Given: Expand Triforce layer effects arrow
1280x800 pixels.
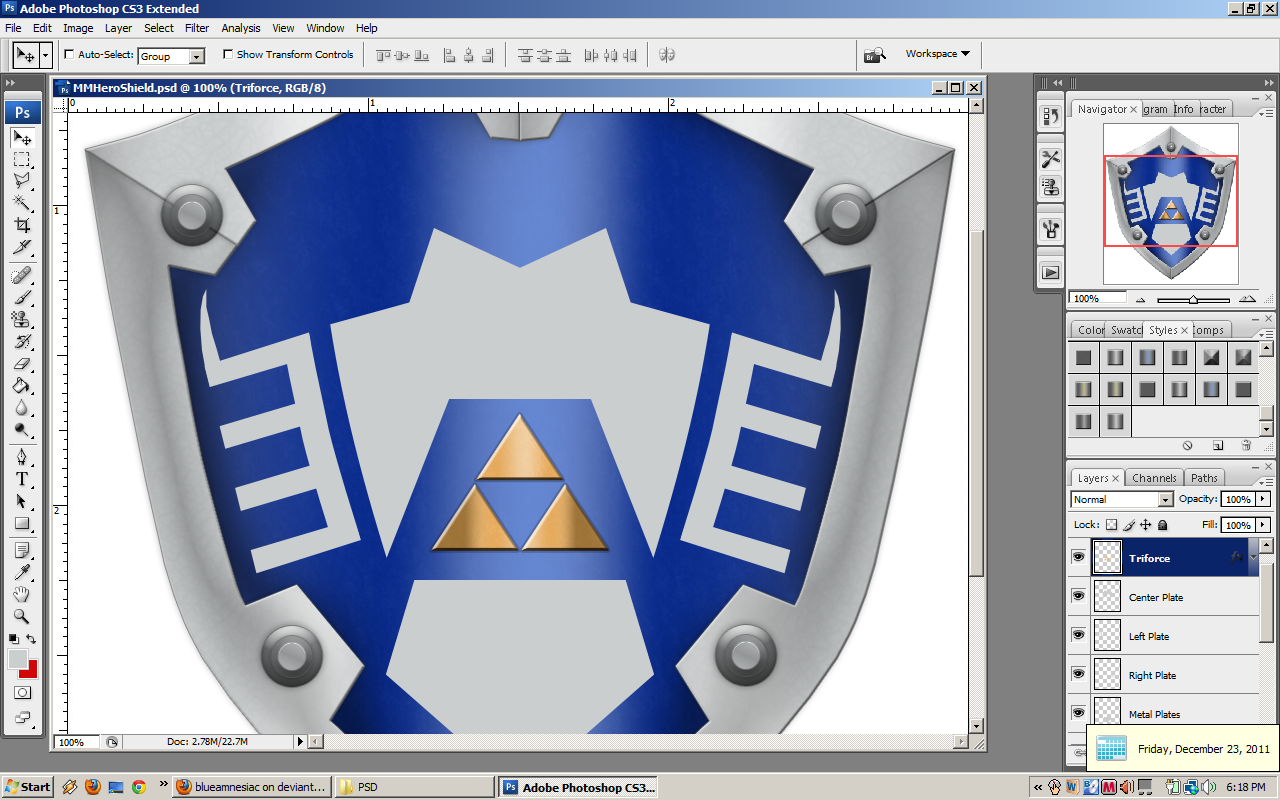Looking at the screenshot, I should tap(1253, 557).
